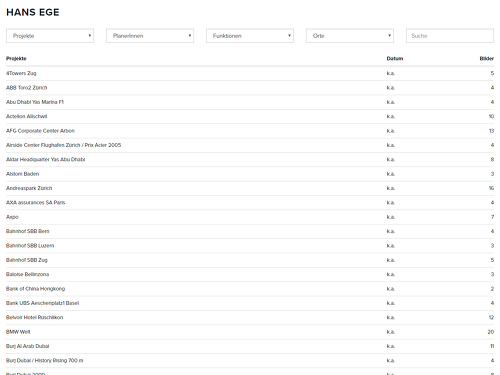Screen dimensions: 500x375
Task: Sort by the Bilder column header
Action: pos(487,59)
